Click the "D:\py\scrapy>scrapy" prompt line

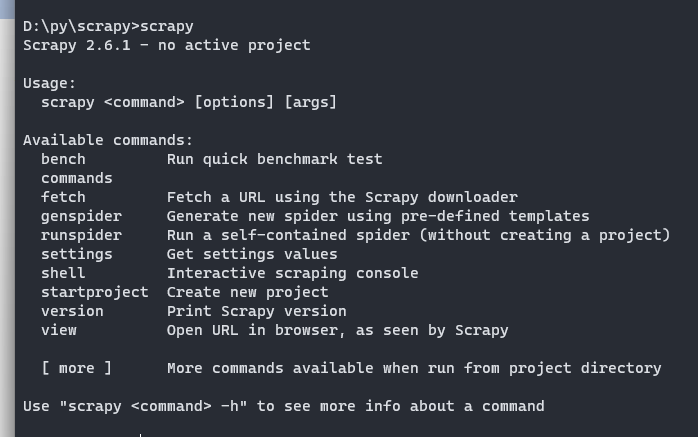[x=108, y=26]
